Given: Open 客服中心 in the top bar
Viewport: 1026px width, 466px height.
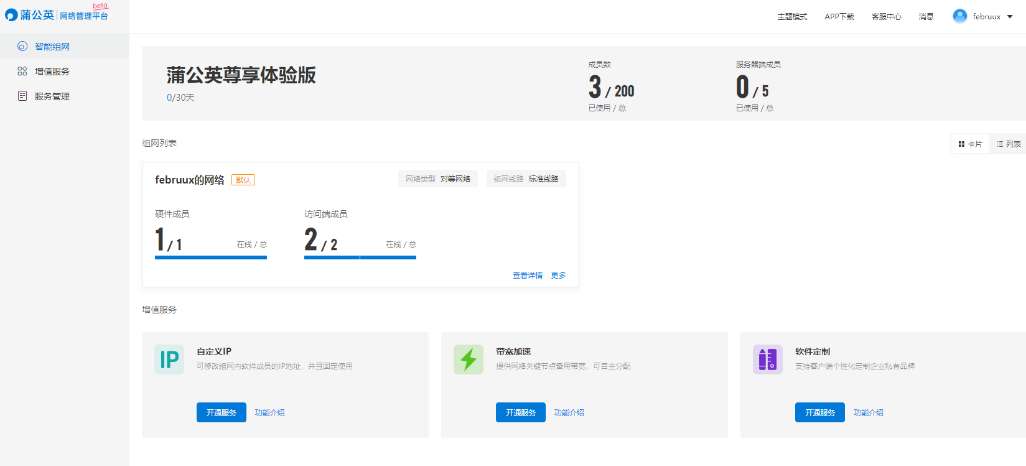Looking at the screenshot, I should 886,17.
